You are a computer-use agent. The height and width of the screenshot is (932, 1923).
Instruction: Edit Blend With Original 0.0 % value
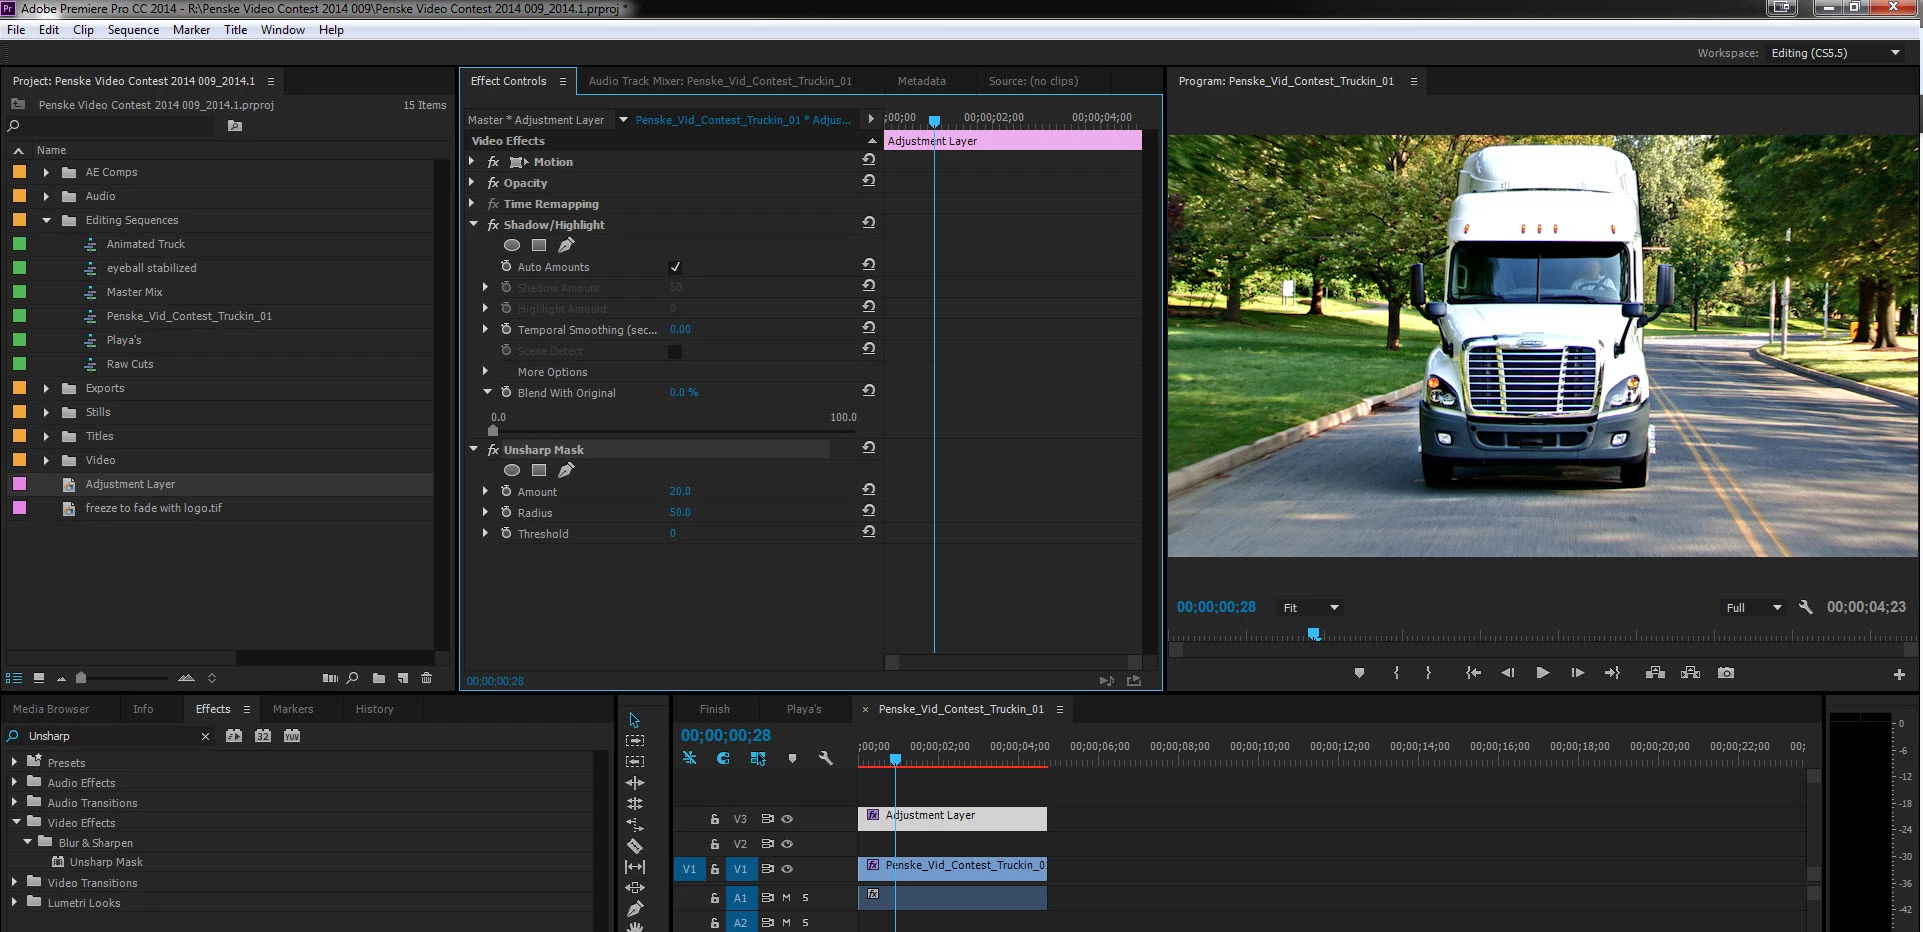pyautogui.click(x=684, y=392)
